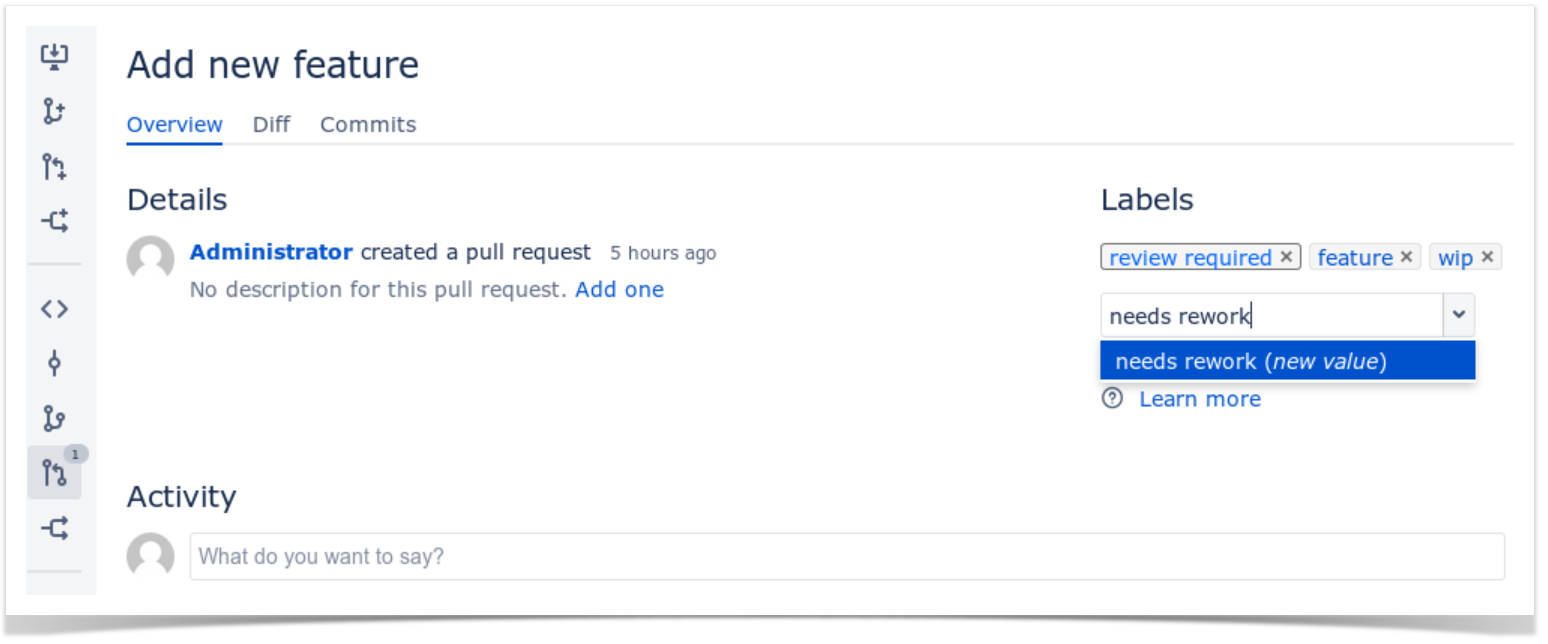
Task: Remove the 'feature' label
Action: coord(1406,257)
